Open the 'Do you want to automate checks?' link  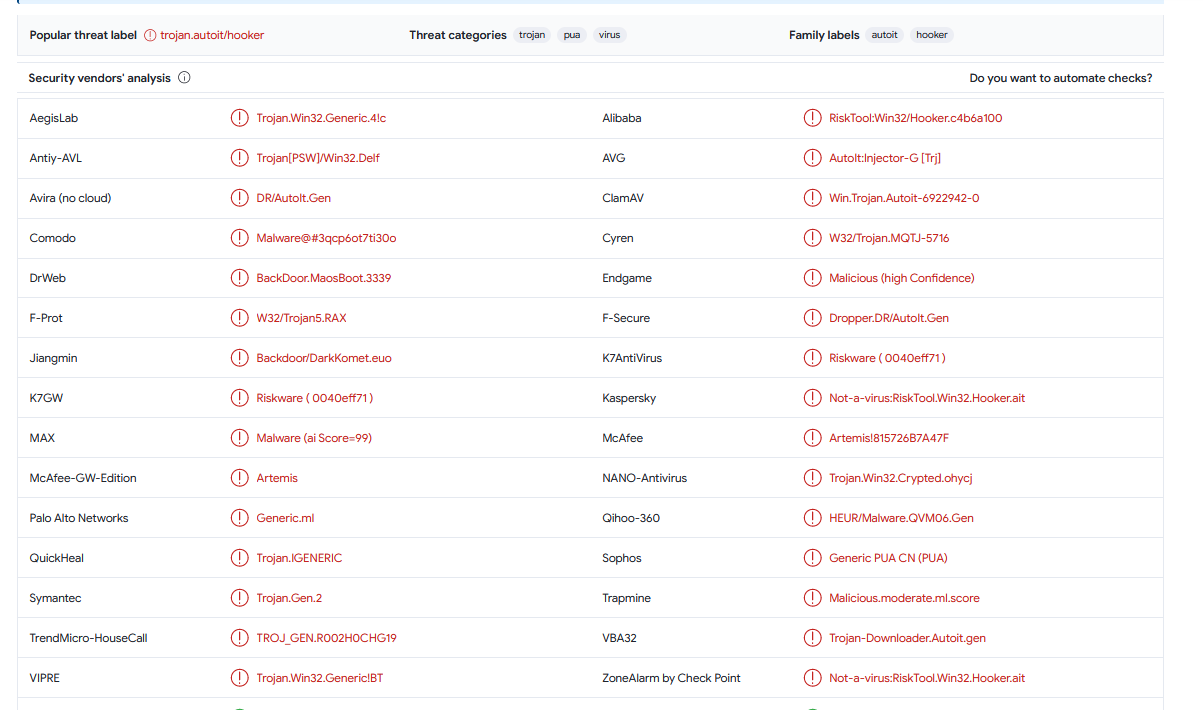[1060, 78]
